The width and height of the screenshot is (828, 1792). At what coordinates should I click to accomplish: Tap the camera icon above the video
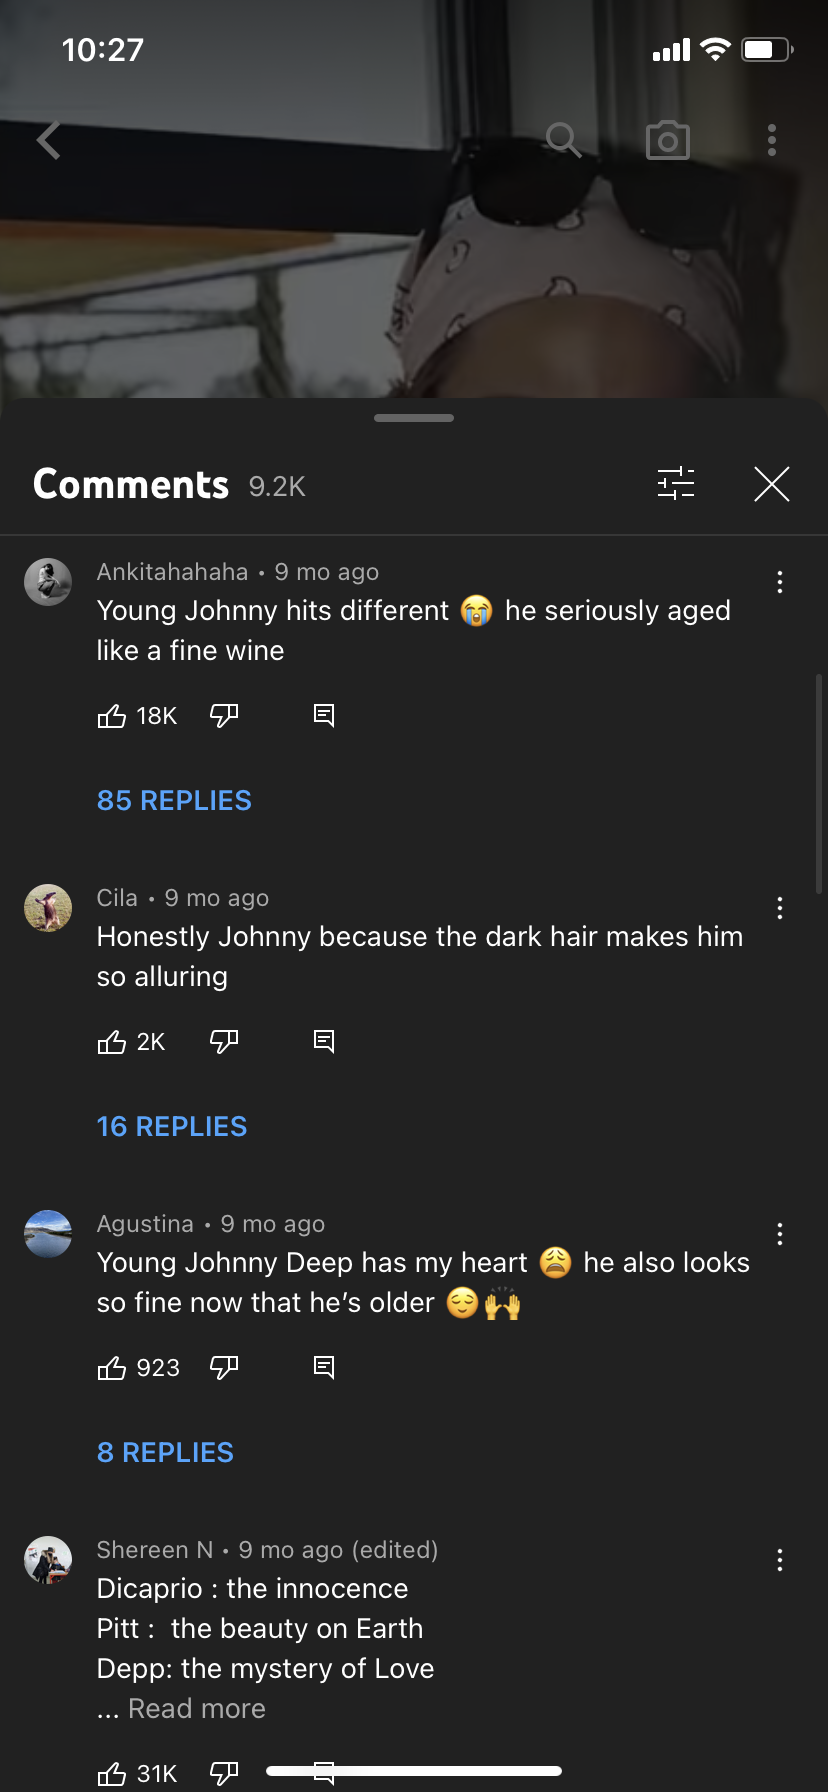pos(668,141)
